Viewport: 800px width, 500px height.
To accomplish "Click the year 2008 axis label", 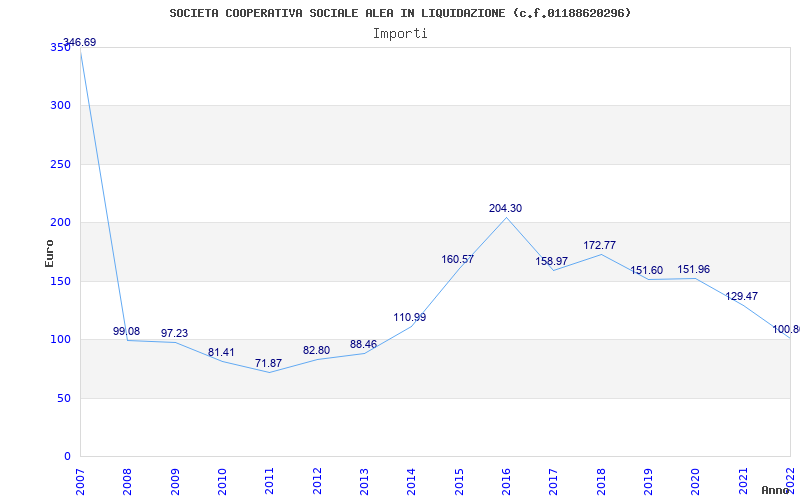I will click(128, 482).
